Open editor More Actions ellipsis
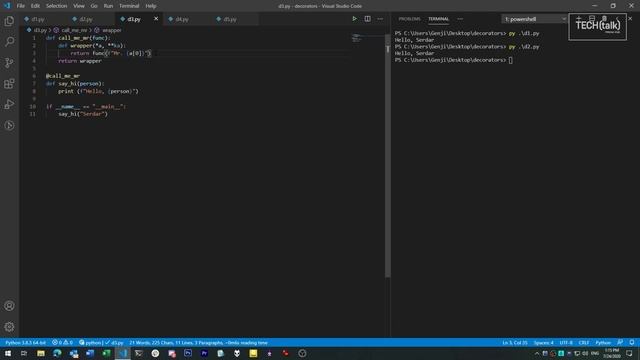 [x=380, y=19]
